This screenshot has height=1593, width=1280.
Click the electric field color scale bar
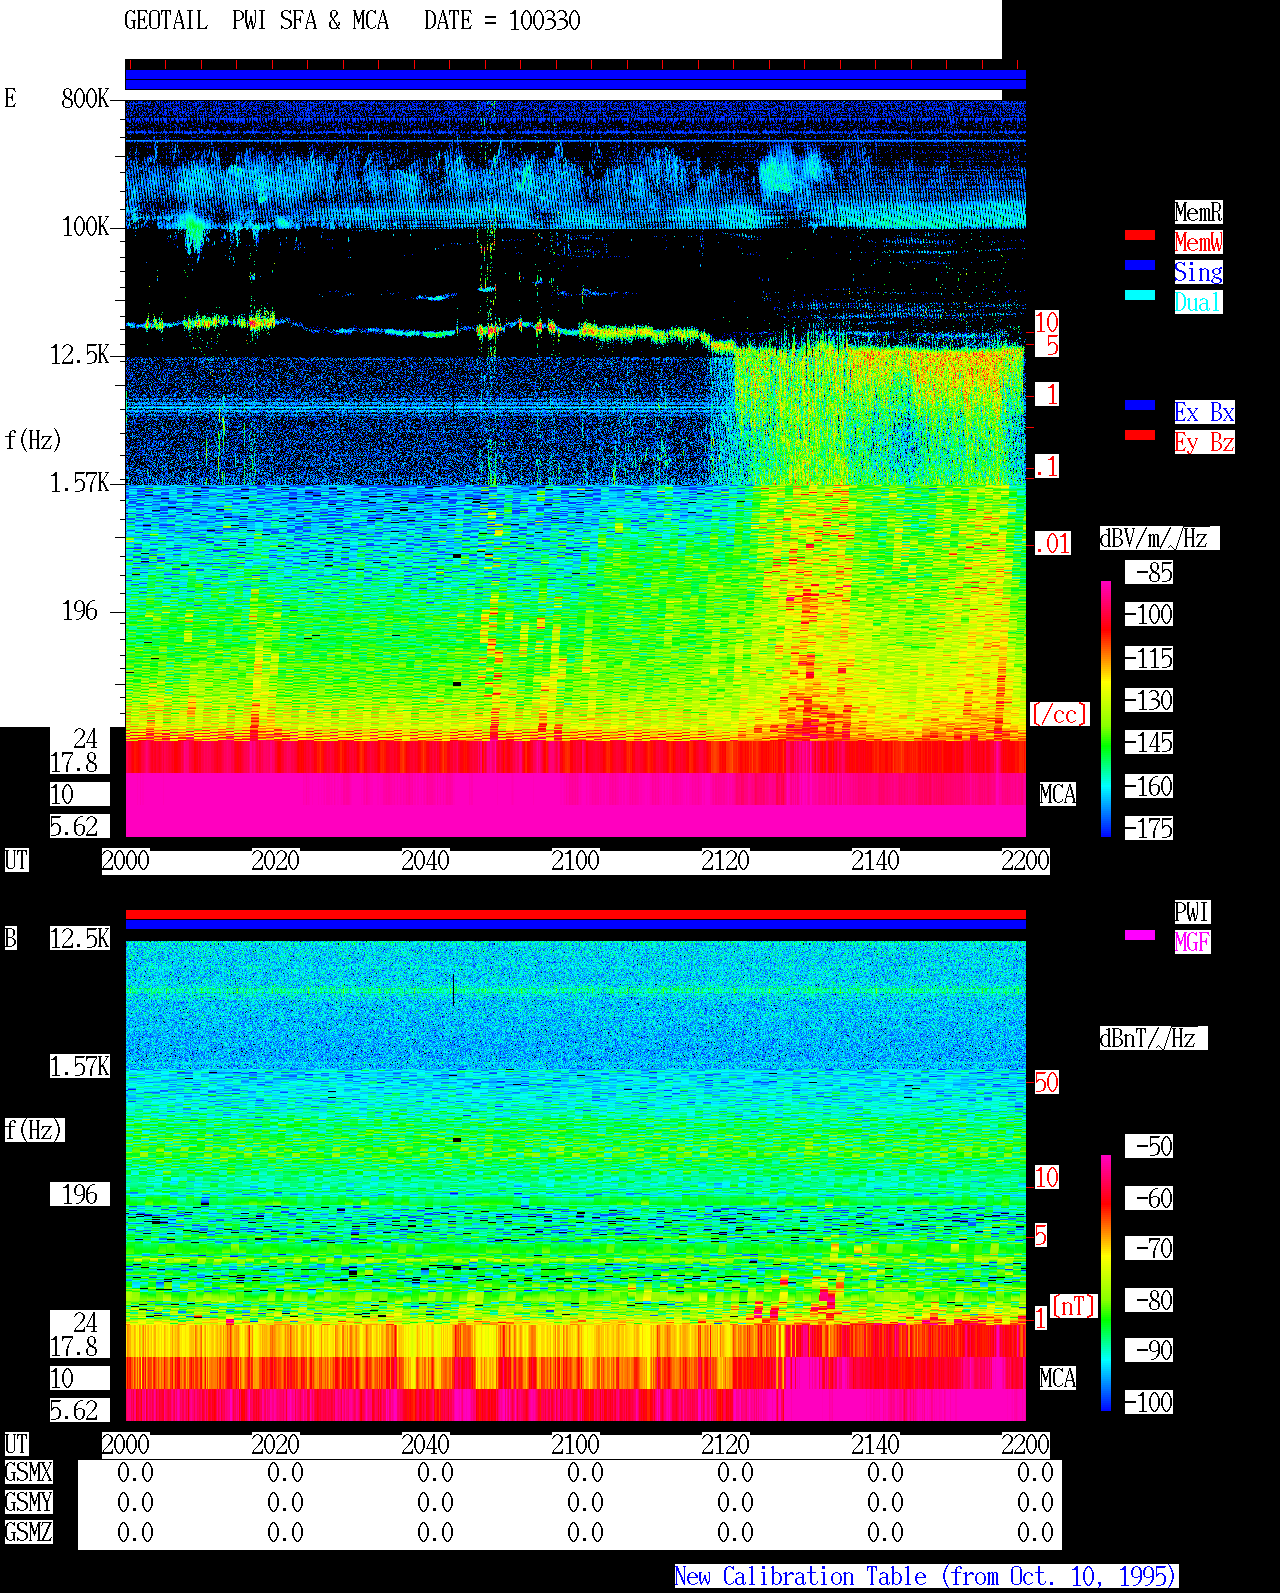point(1106,708)
